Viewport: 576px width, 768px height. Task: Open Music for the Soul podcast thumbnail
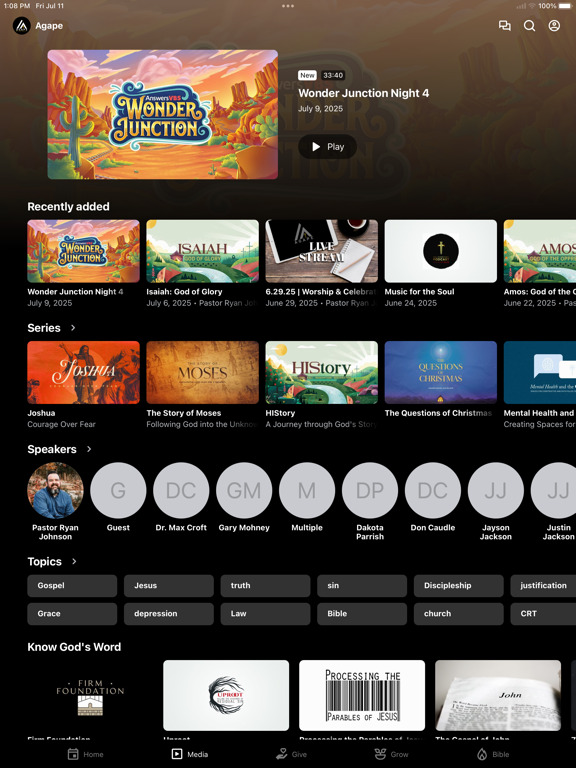pos(440,251)
